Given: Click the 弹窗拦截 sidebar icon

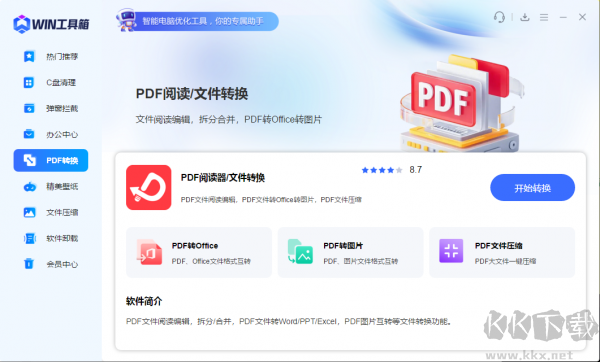Looking at the screenshot, I should 29,109.
